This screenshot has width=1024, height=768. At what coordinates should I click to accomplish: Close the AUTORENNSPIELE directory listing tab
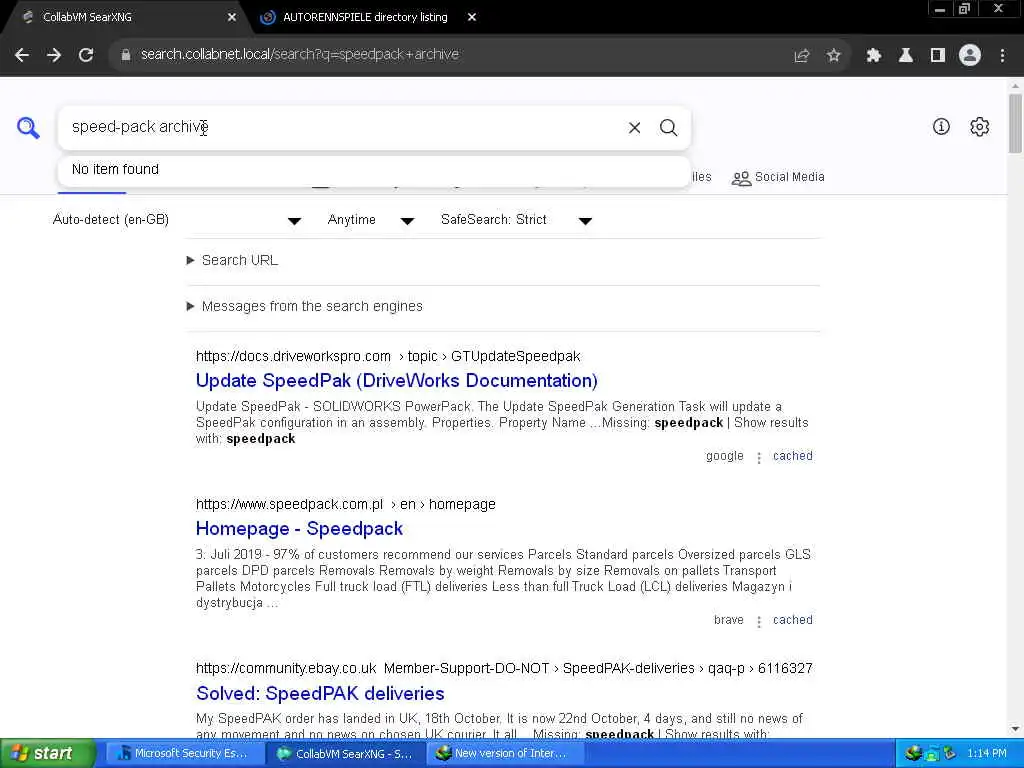[x=472, y=18]
